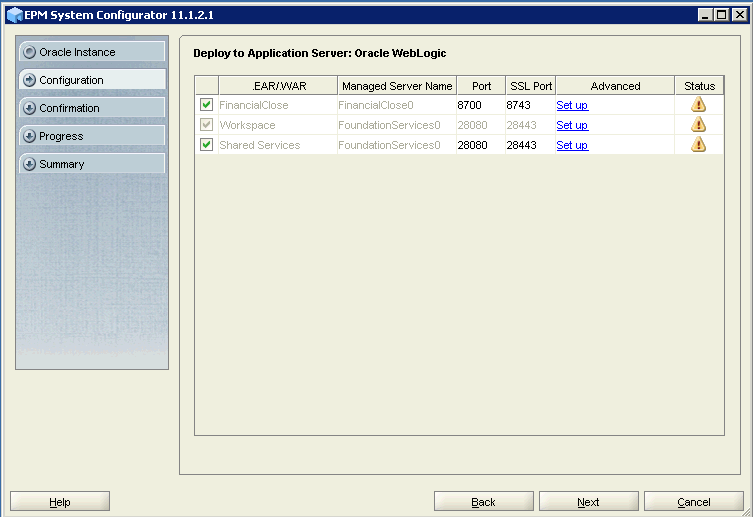Image resolution: width=753 pixels, height=517 pixels.
Task: Select the Workspace .EAR name cell
Action: (x=278, y=125)
